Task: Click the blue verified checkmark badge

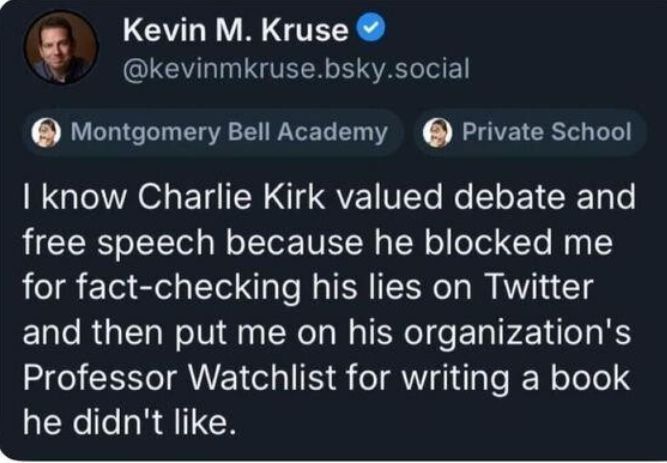Action: tap(370, 31)
